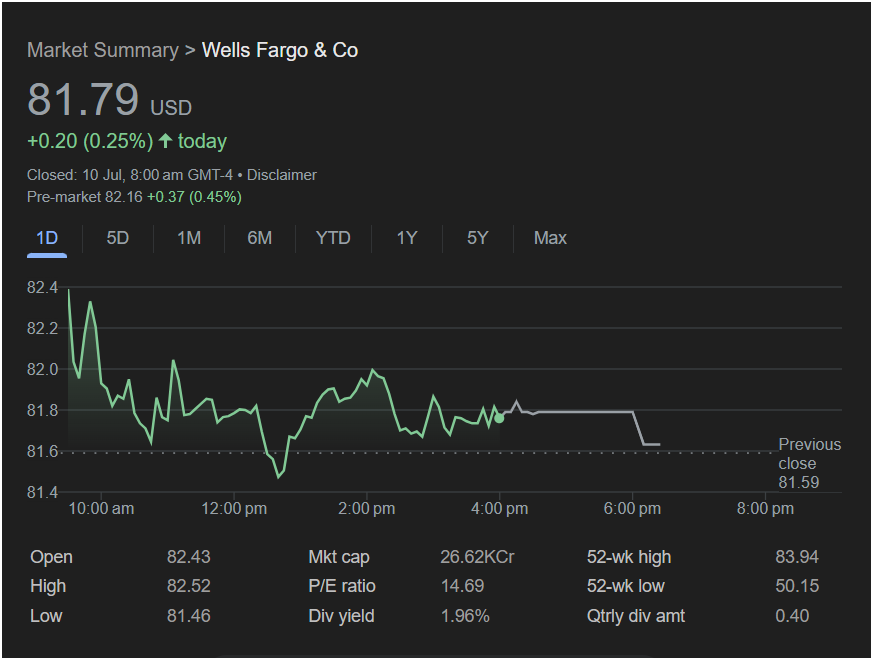Show the 1Y chart range

point(406,238)
